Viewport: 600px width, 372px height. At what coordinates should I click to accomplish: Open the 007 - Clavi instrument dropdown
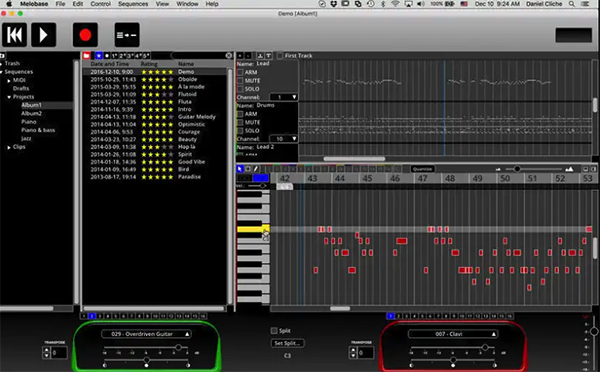click(453, 334)
